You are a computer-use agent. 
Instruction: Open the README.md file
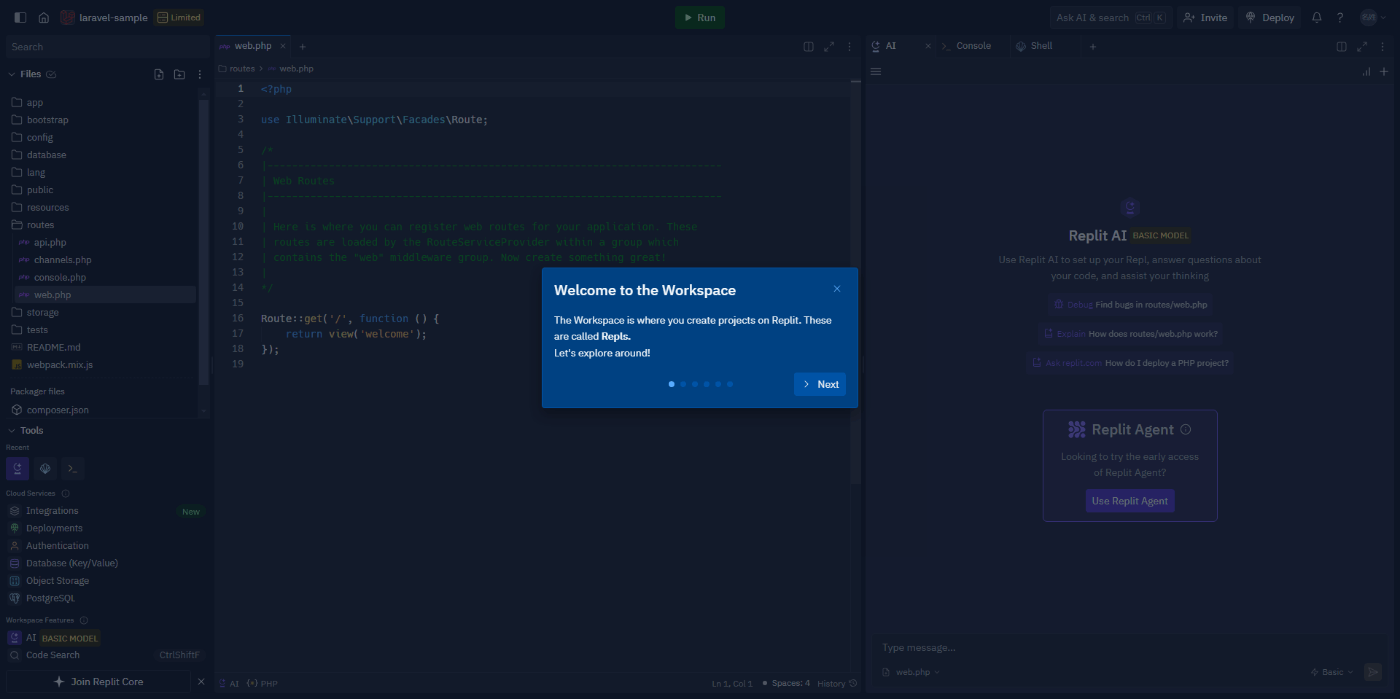coord(102,347)
